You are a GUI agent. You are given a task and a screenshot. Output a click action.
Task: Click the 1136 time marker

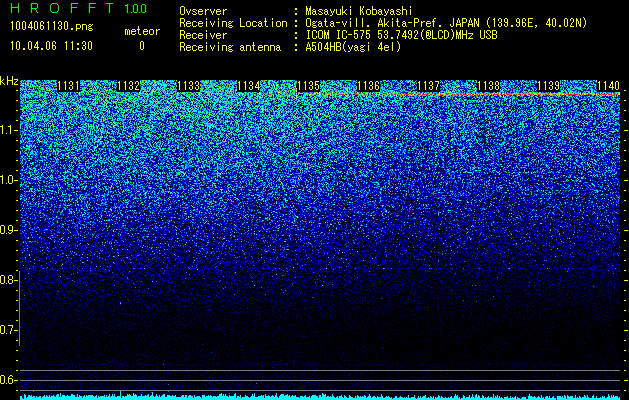(368, 86)
